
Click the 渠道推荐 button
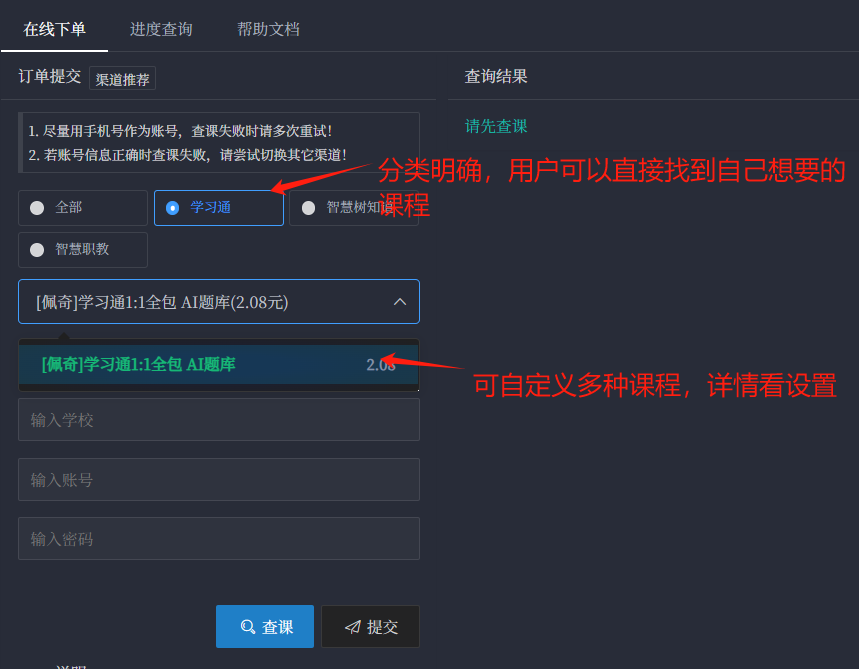coord(122,79)
